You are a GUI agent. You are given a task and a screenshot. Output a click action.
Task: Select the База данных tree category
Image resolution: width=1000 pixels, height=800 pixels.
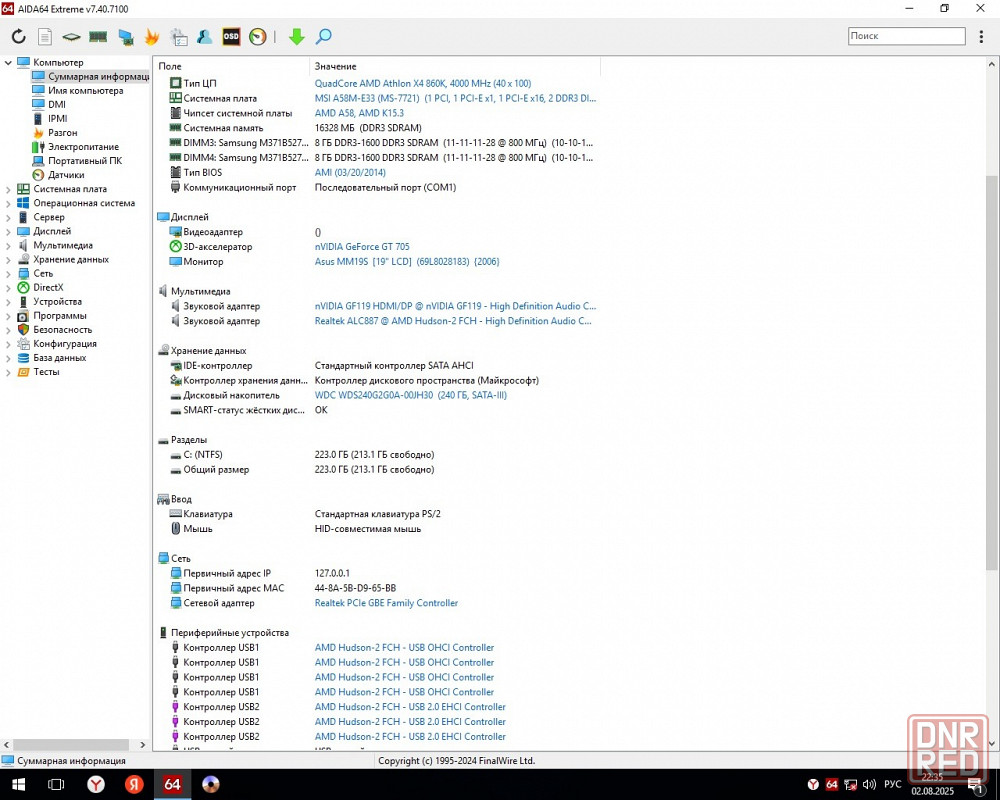[x=60, y=358]
